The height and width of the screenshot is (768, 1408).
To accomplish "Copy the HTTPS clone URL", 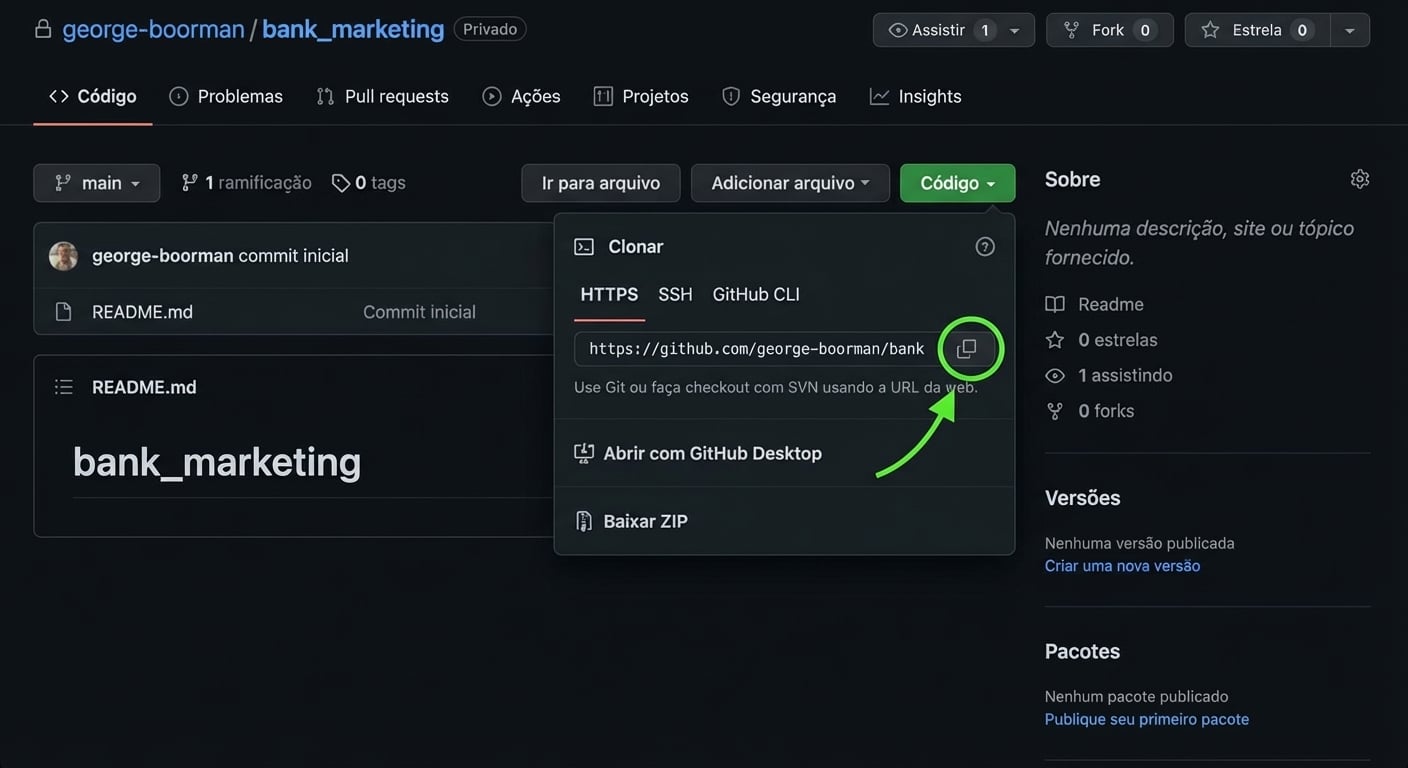I will tap(966, 349).
